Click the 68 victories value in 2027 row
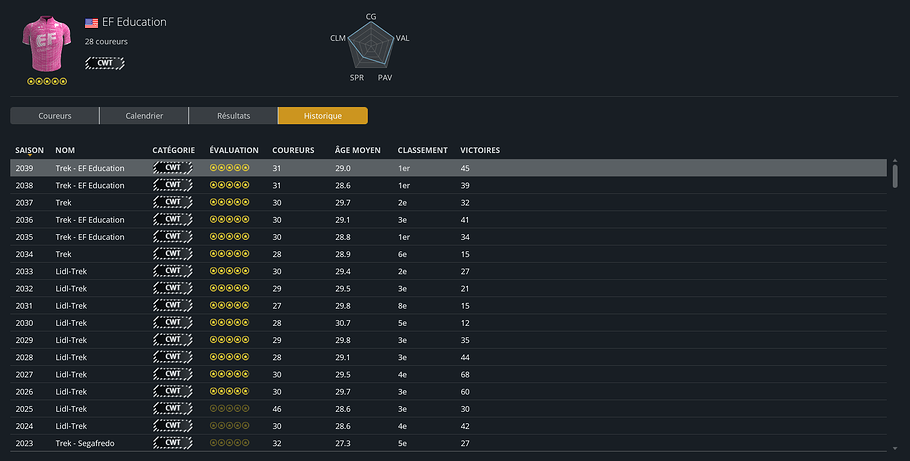This screenshot has height=461, width=910. [x=465, y=374]
